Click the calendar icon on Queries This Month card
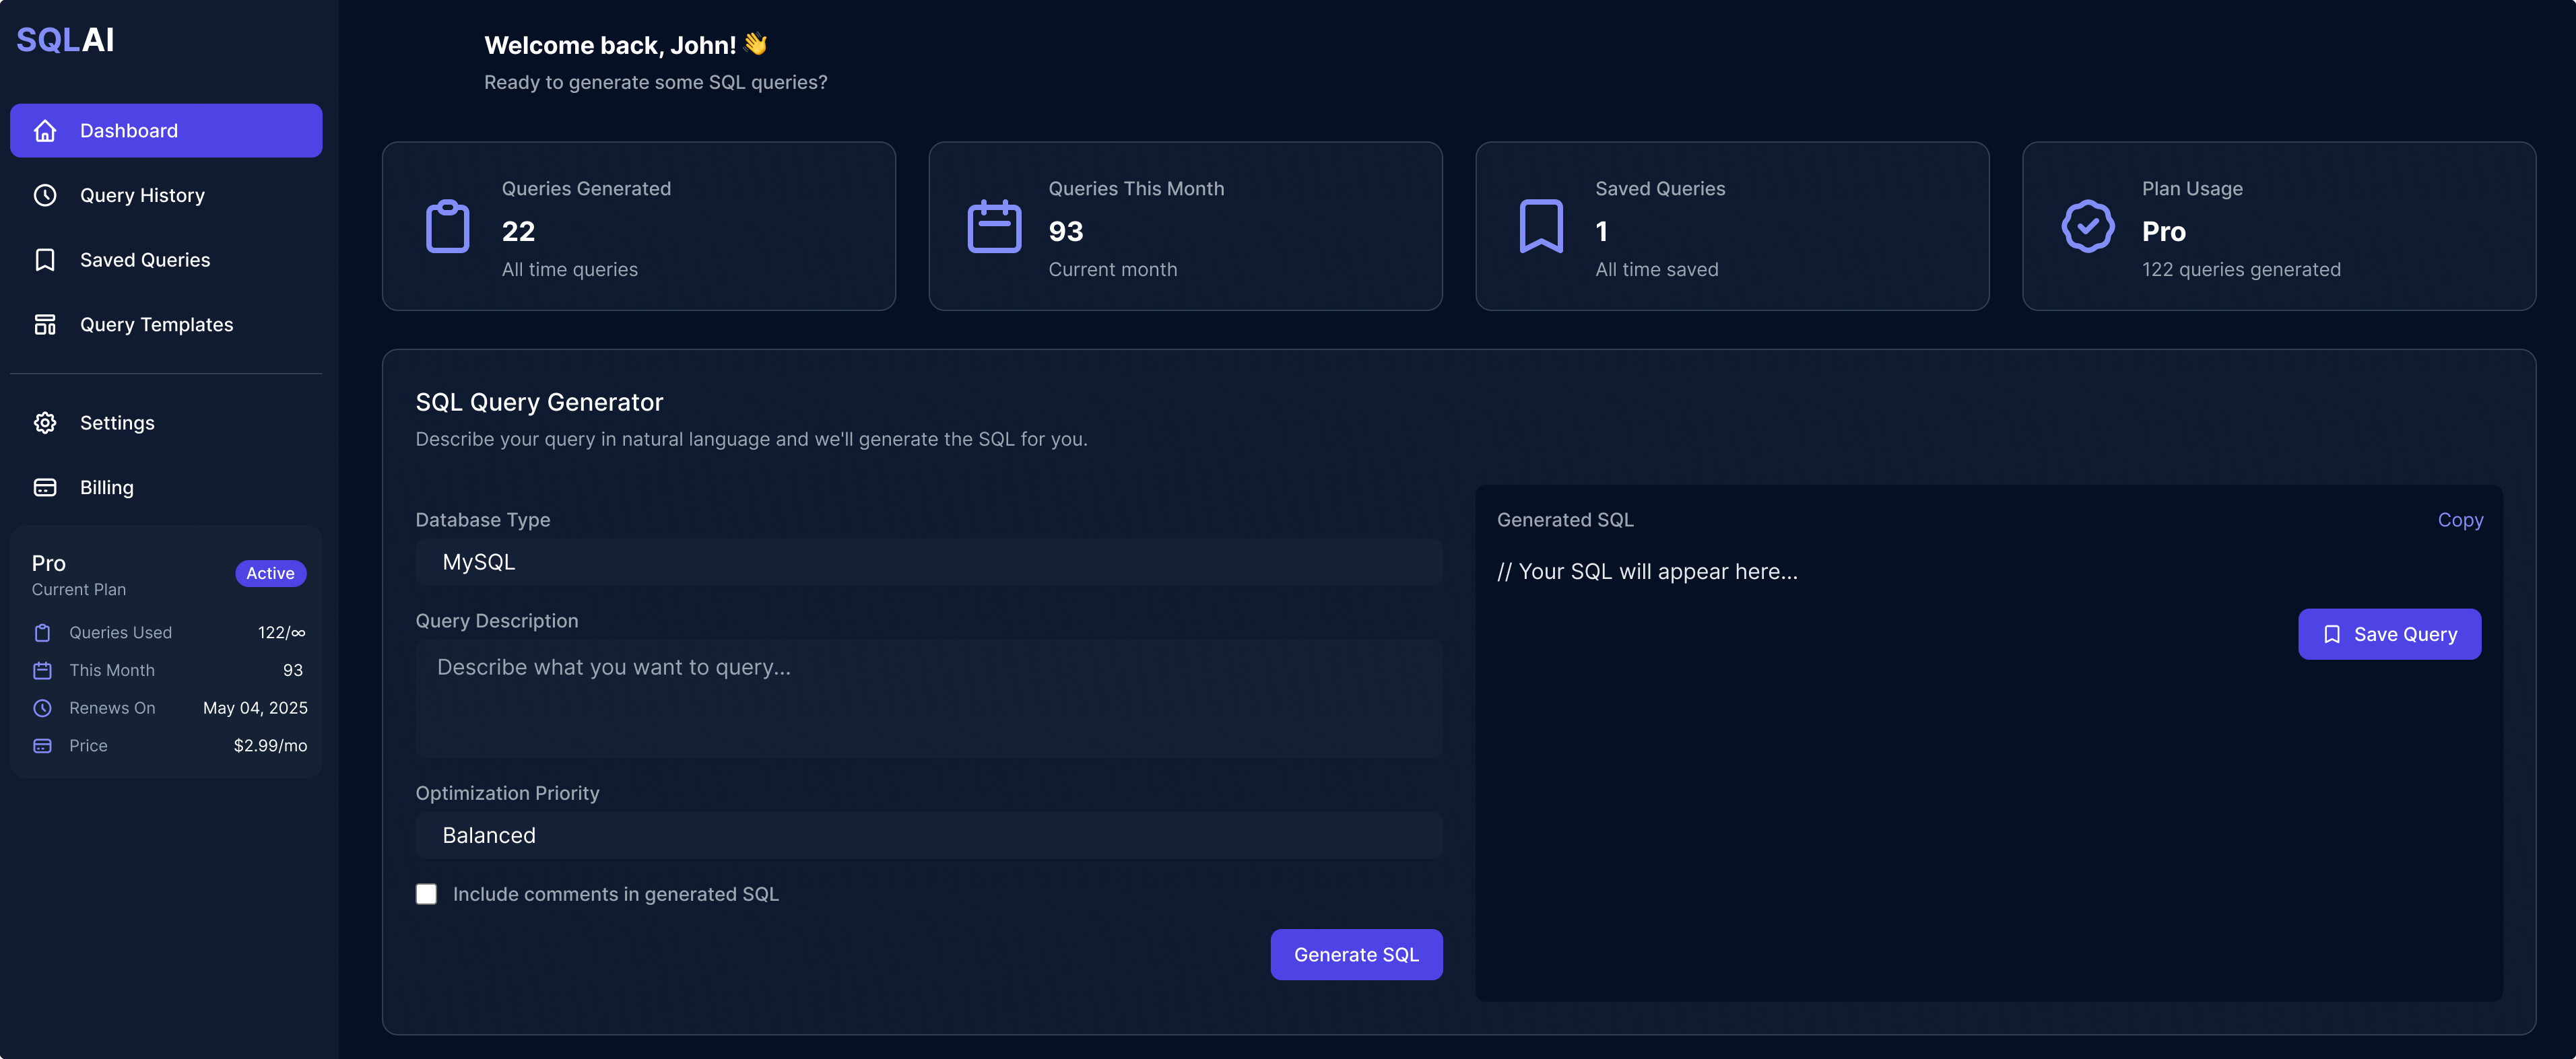The width and height of the screenshot is (2576, 1059). (994, 226)
